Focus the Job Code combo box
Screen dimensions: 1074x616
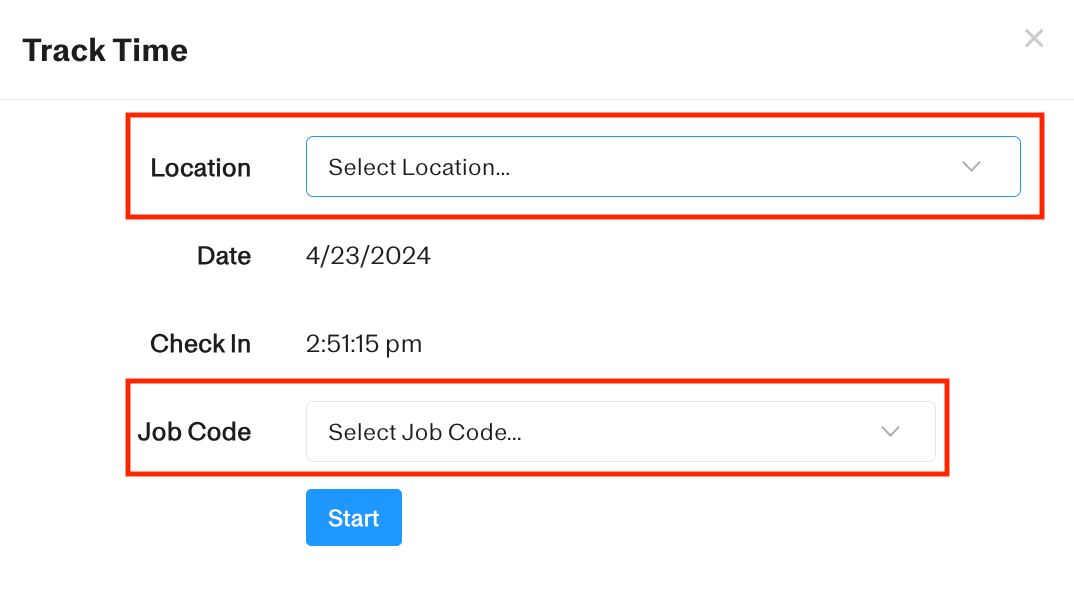620,432
